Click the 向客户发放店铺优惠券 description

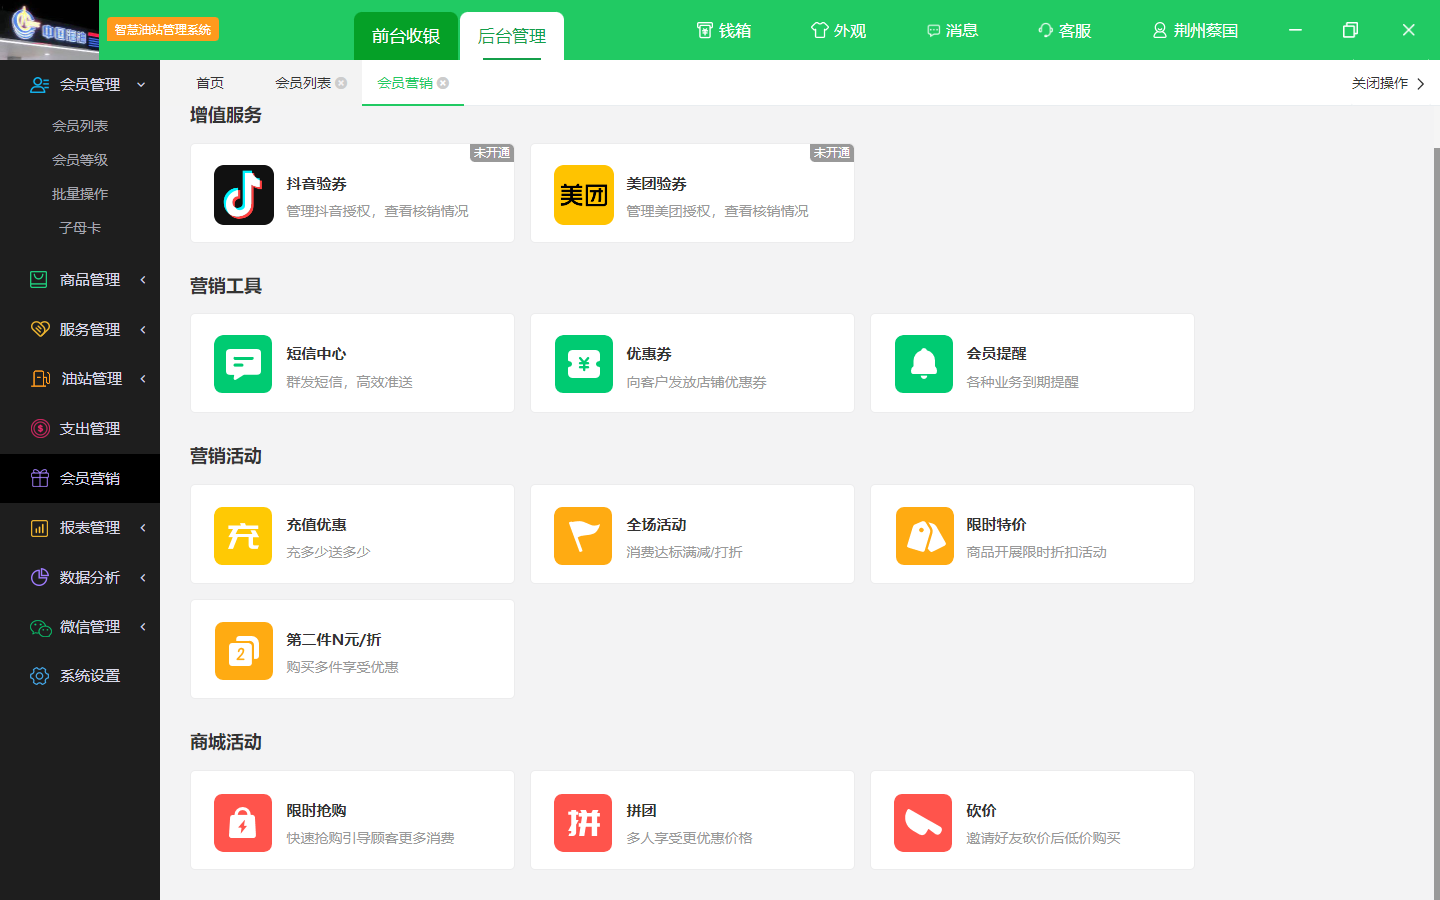tap(696, 382)
